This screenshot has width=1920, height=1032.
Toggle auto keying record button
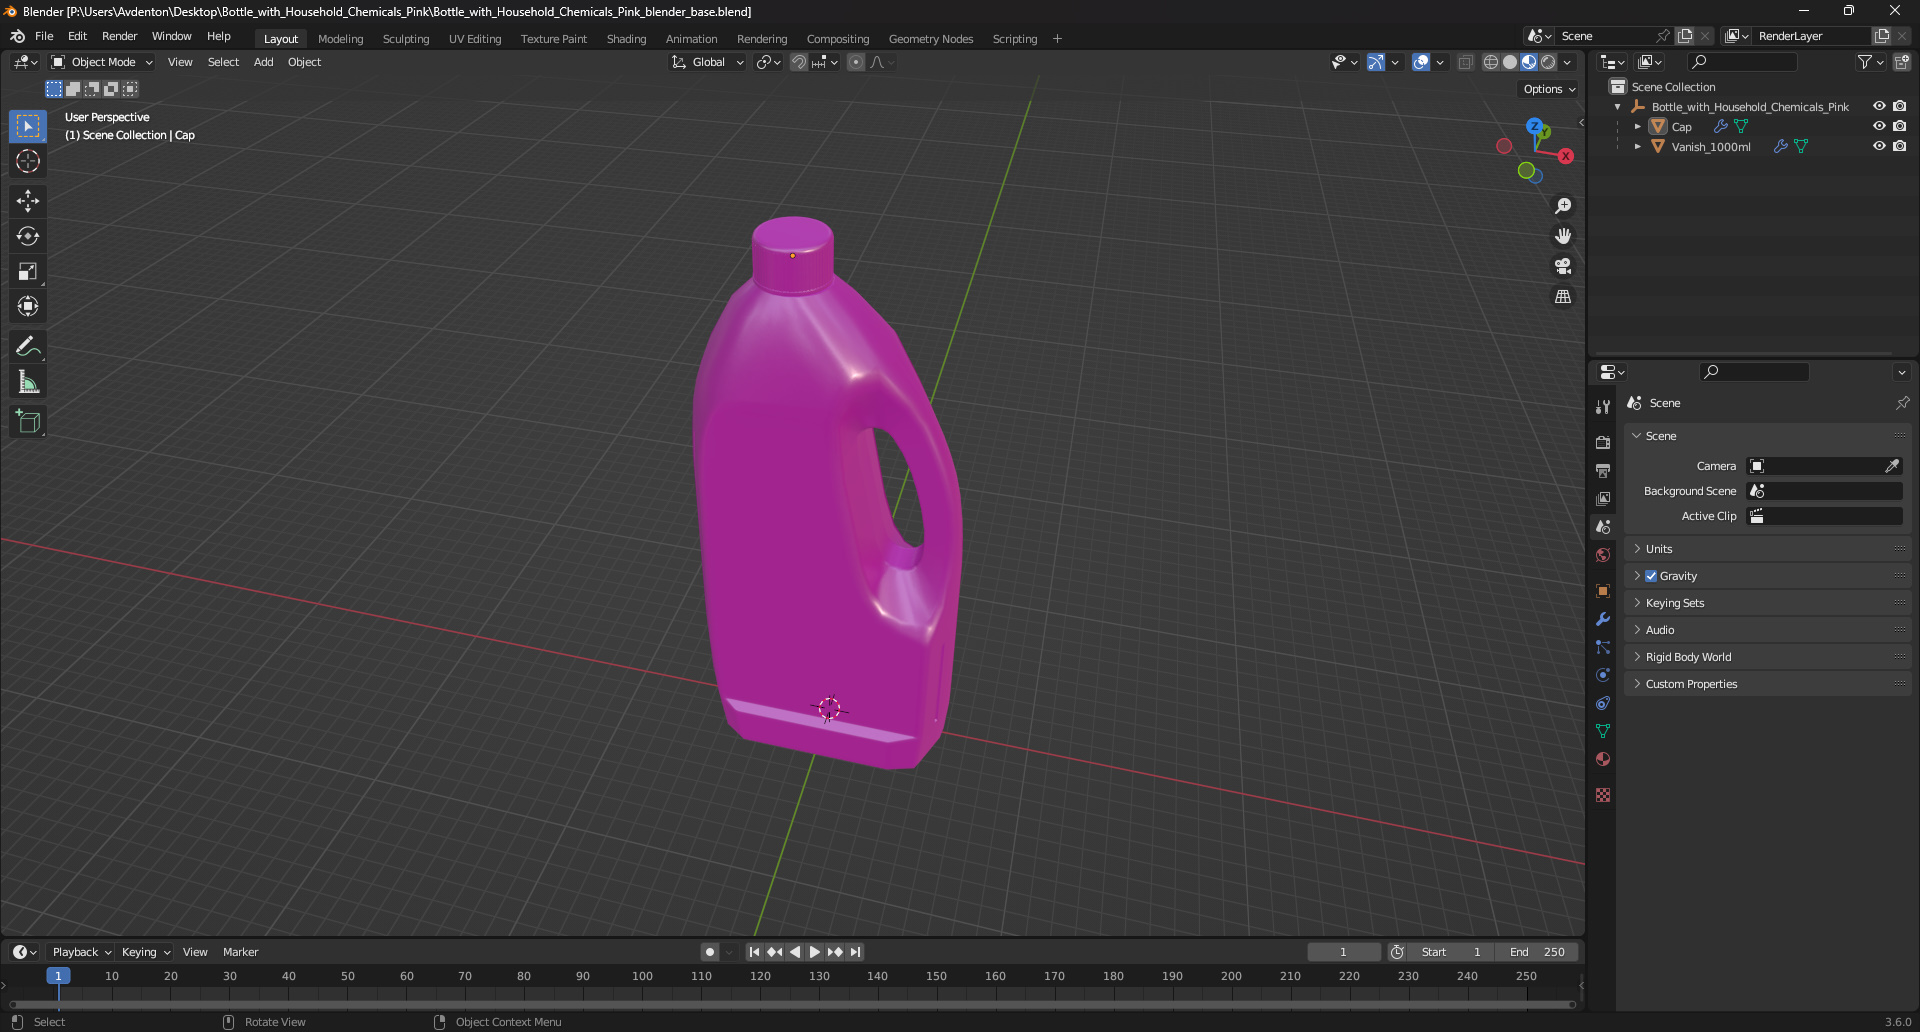(710, 952)
